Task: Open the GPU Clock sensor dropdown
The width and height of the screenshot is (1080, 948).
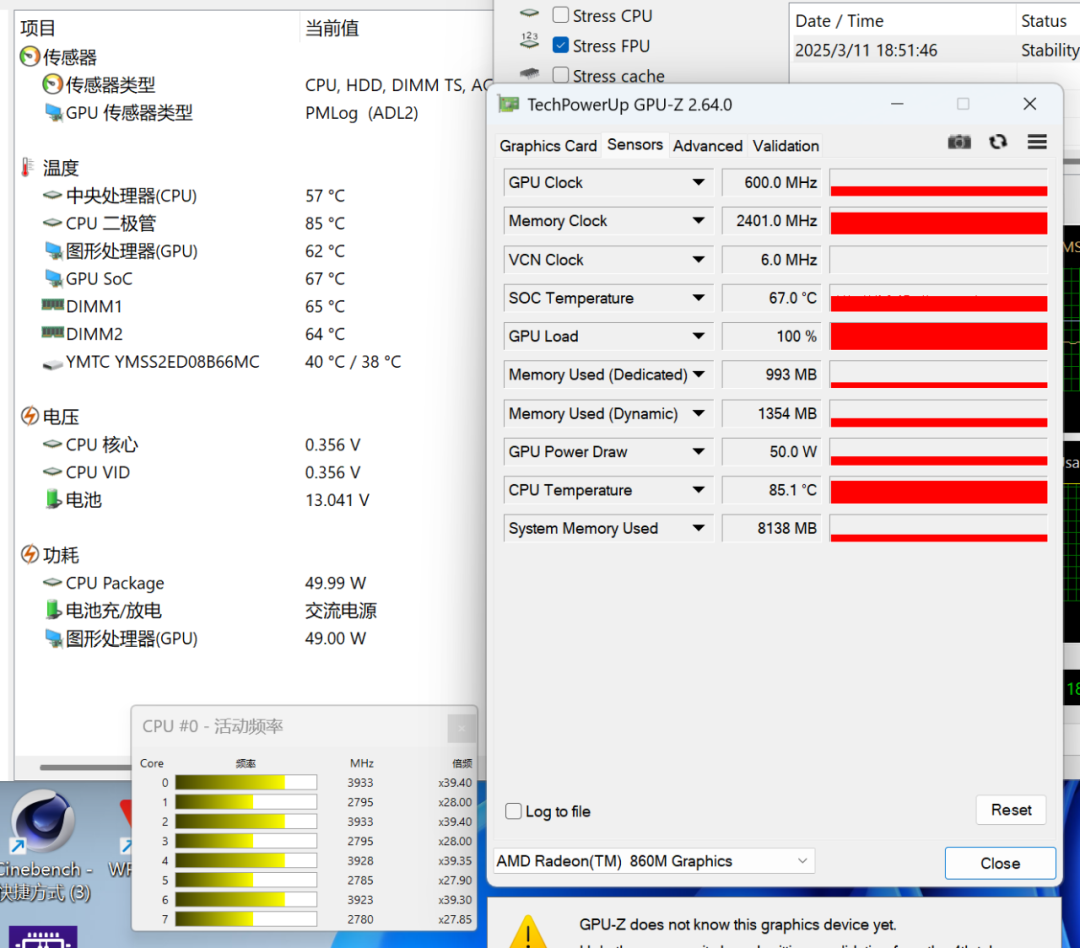Action: tap(698, 183)
